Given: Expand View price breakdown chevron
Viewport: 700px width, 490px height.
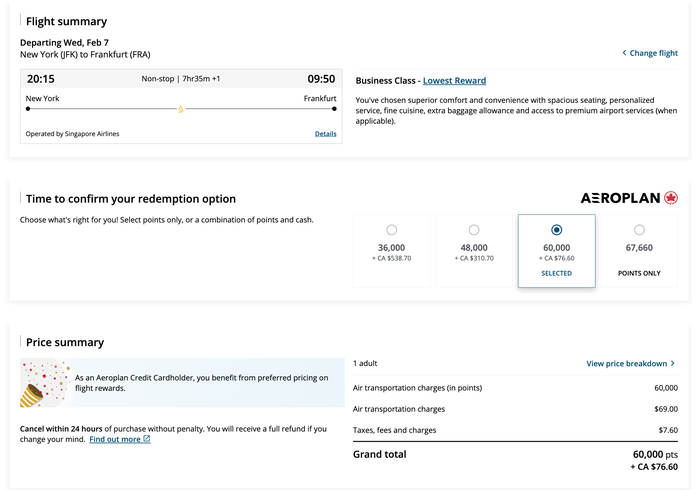Looking at the screenshot, I should (x=673, y=363).
